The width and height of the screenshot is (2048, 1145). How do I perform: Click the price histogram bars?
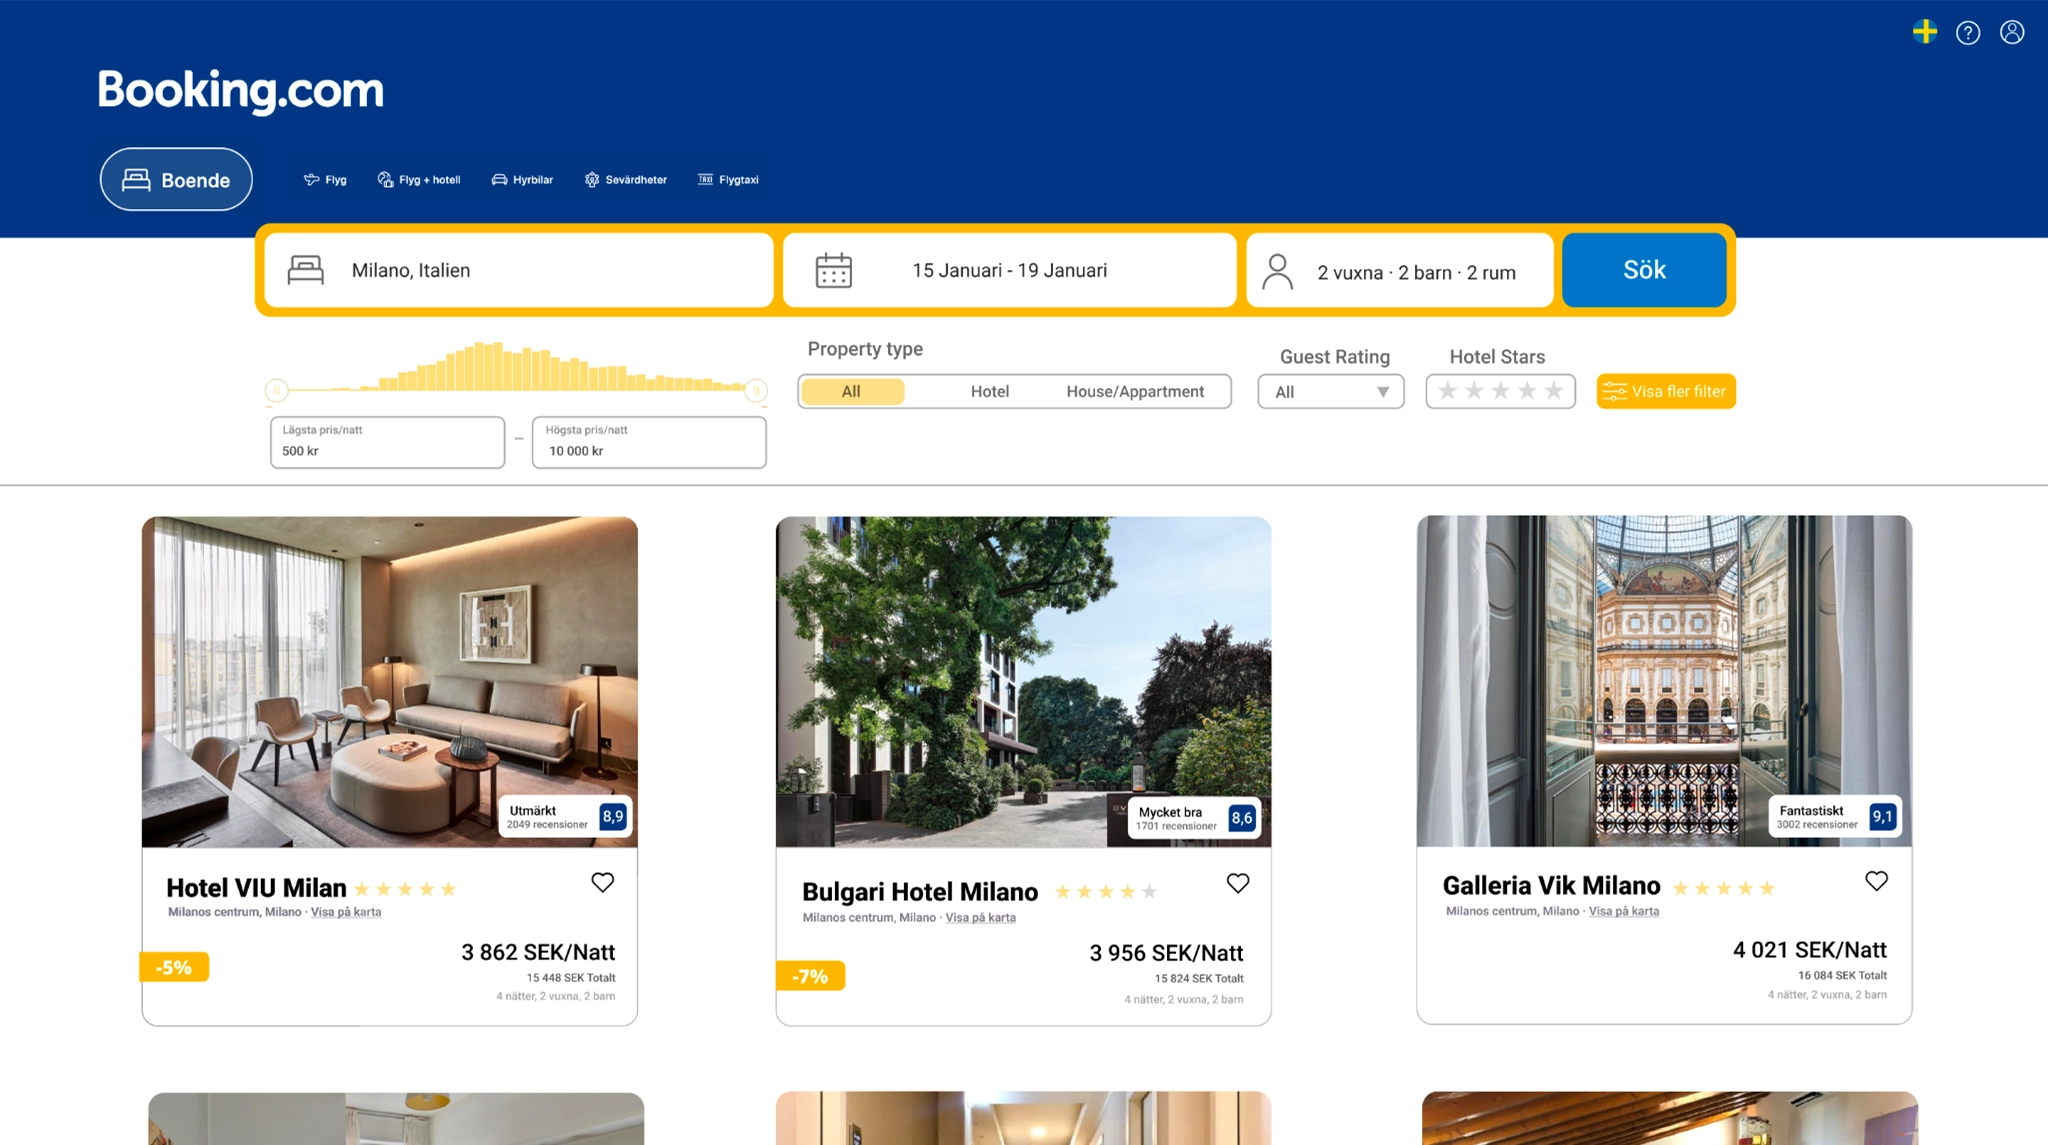click(516, 366)
